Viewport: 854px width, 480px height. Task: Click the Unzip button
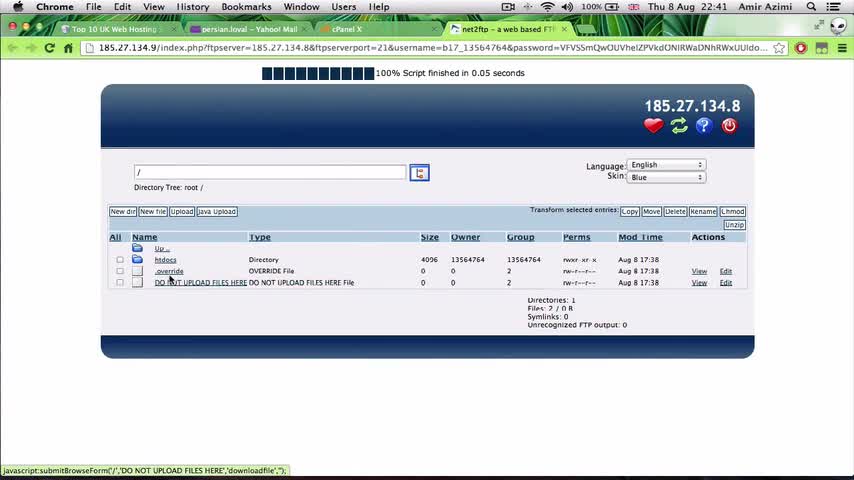click(734, 224)
